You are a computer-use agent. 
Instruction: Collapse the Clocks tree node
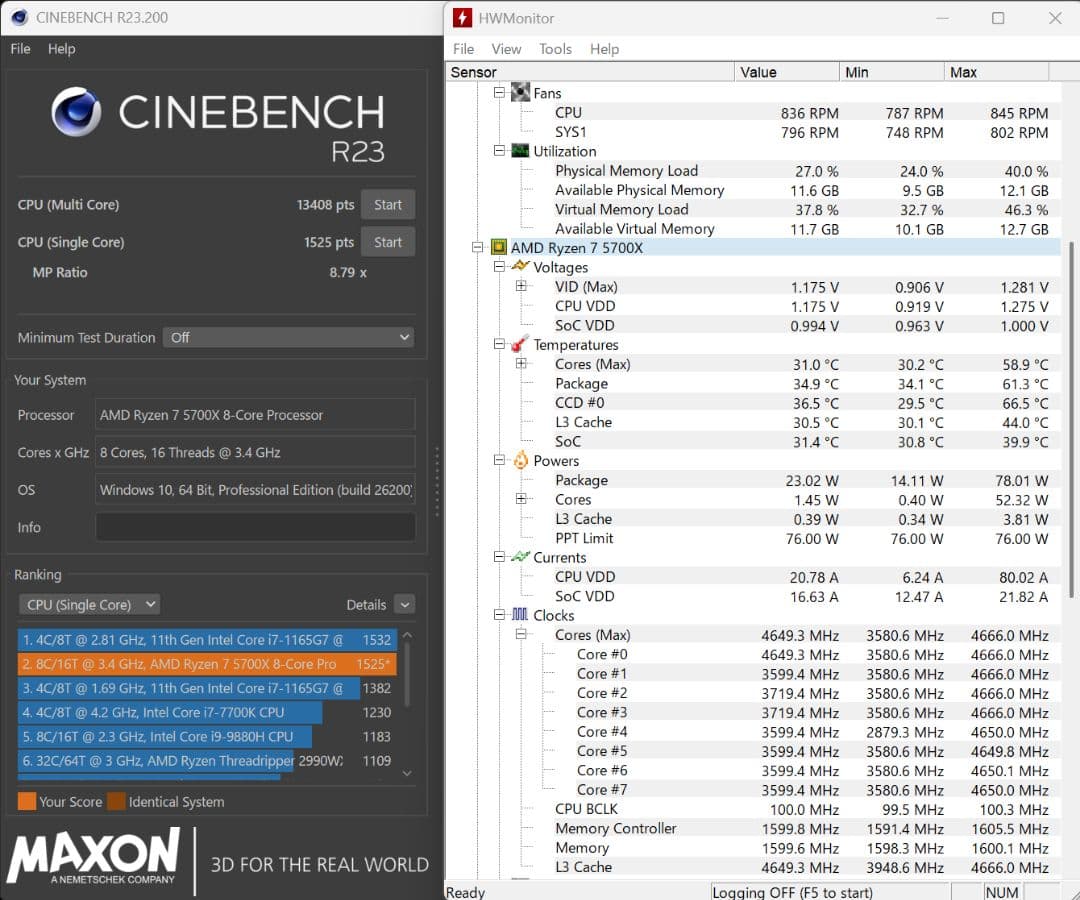[499, 615]
